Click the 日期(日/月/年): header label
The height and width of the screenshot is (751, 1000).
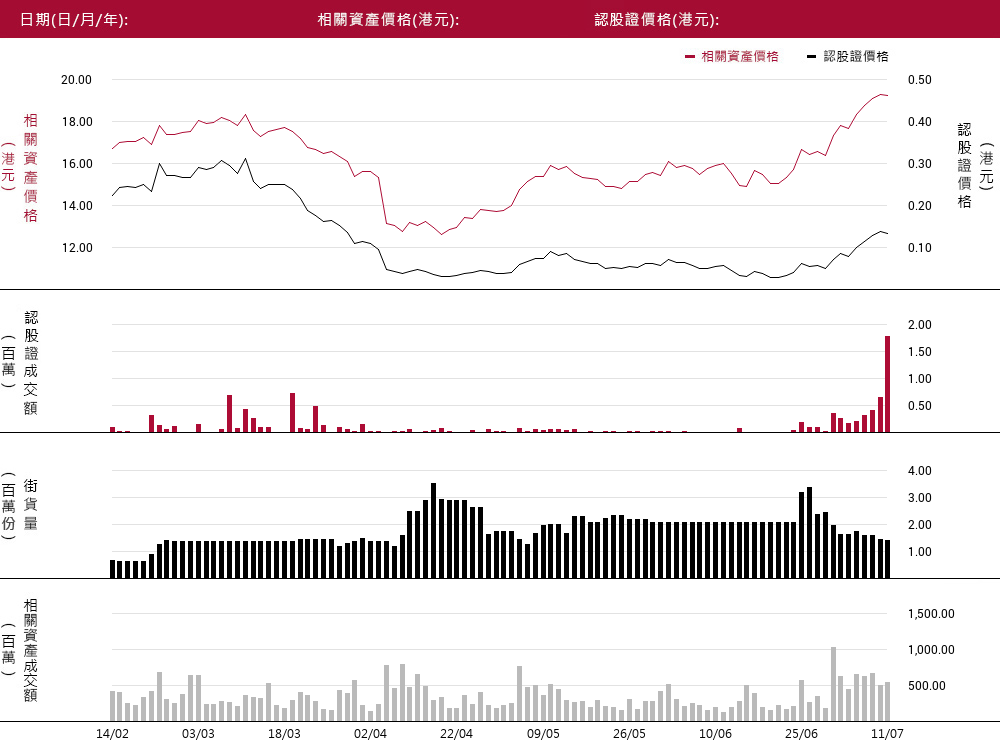pyautogui.click(x=74, y=20)
